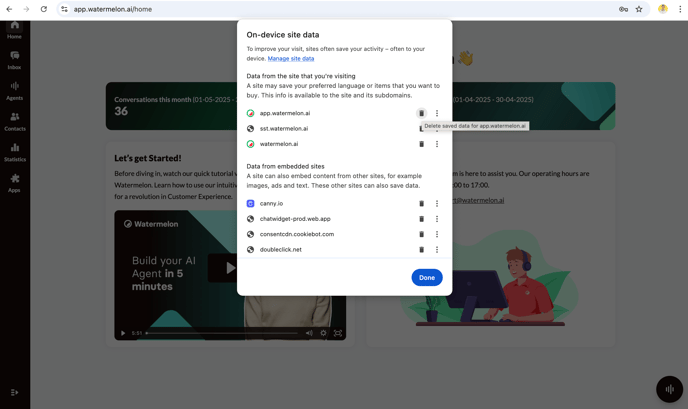Open more options for consentcdn.cookiebot.com
The height and width of the screenshot is (409, 688).
[x=437, y=234]
